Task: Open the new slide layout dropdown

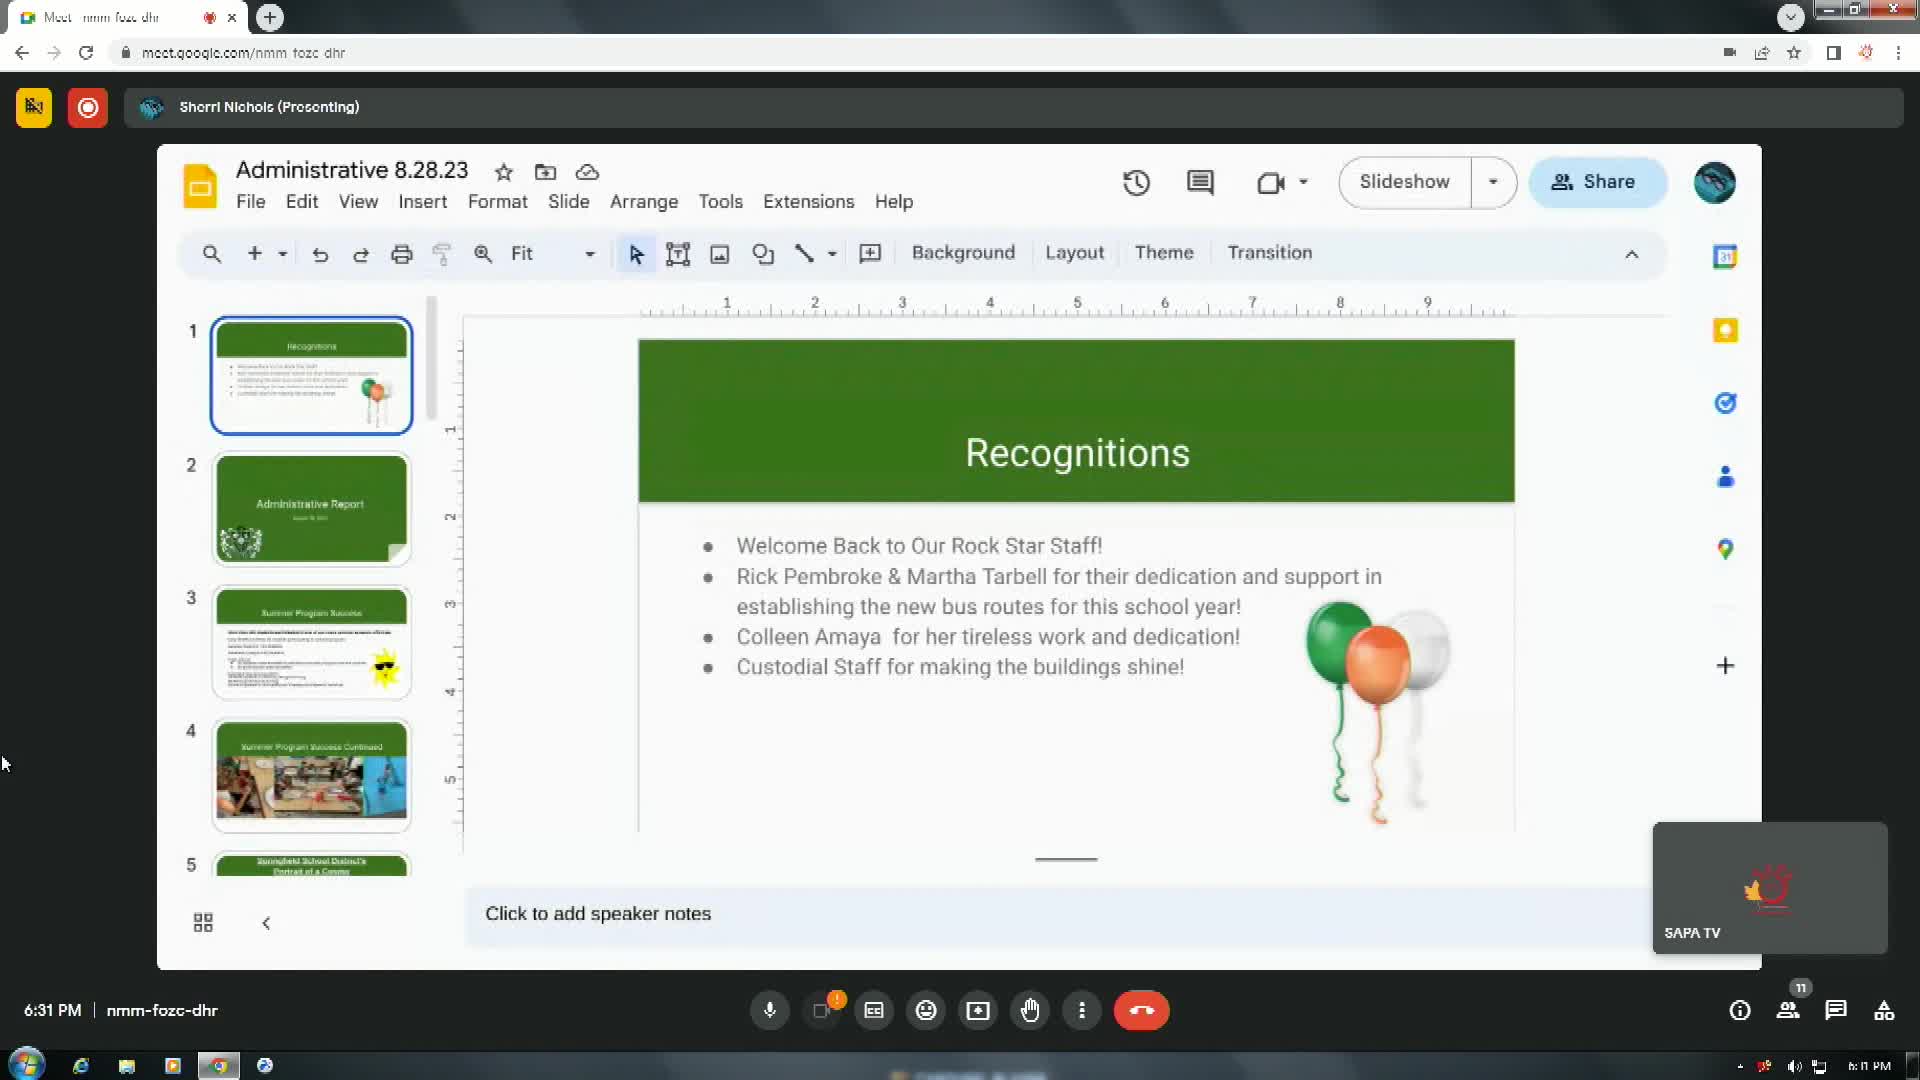Action: (x=283, y=254)
